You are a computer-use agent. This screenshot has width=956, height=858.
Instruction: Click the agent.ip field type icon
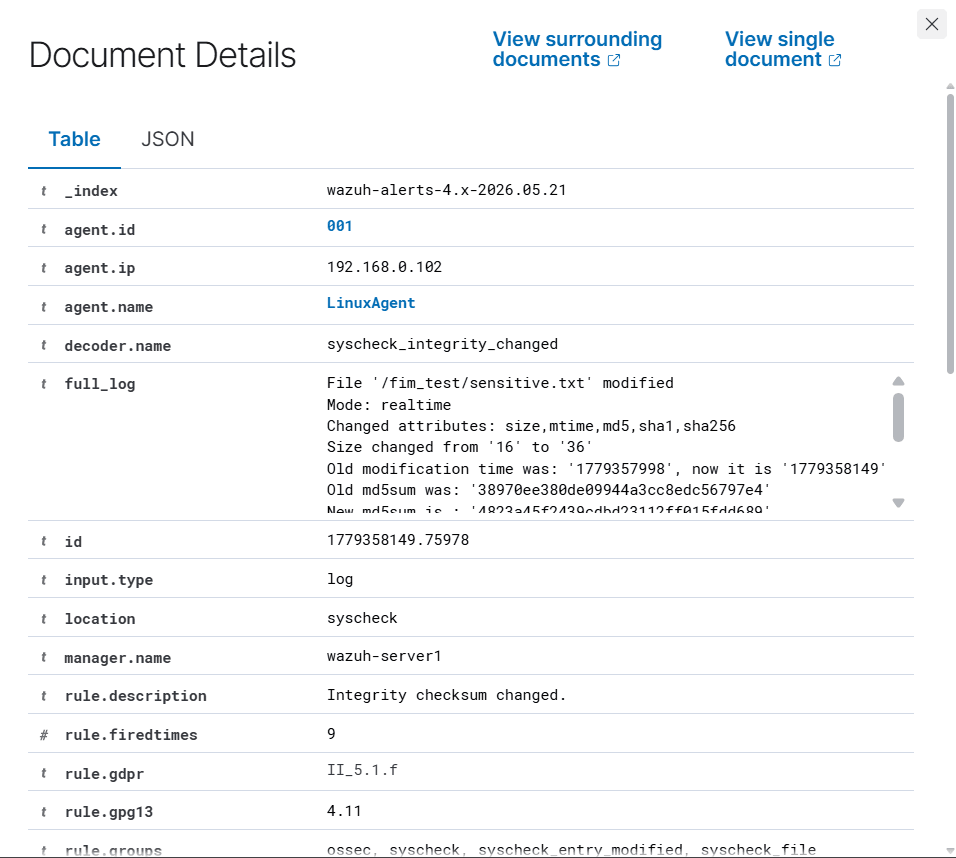[x=44, y=268]
